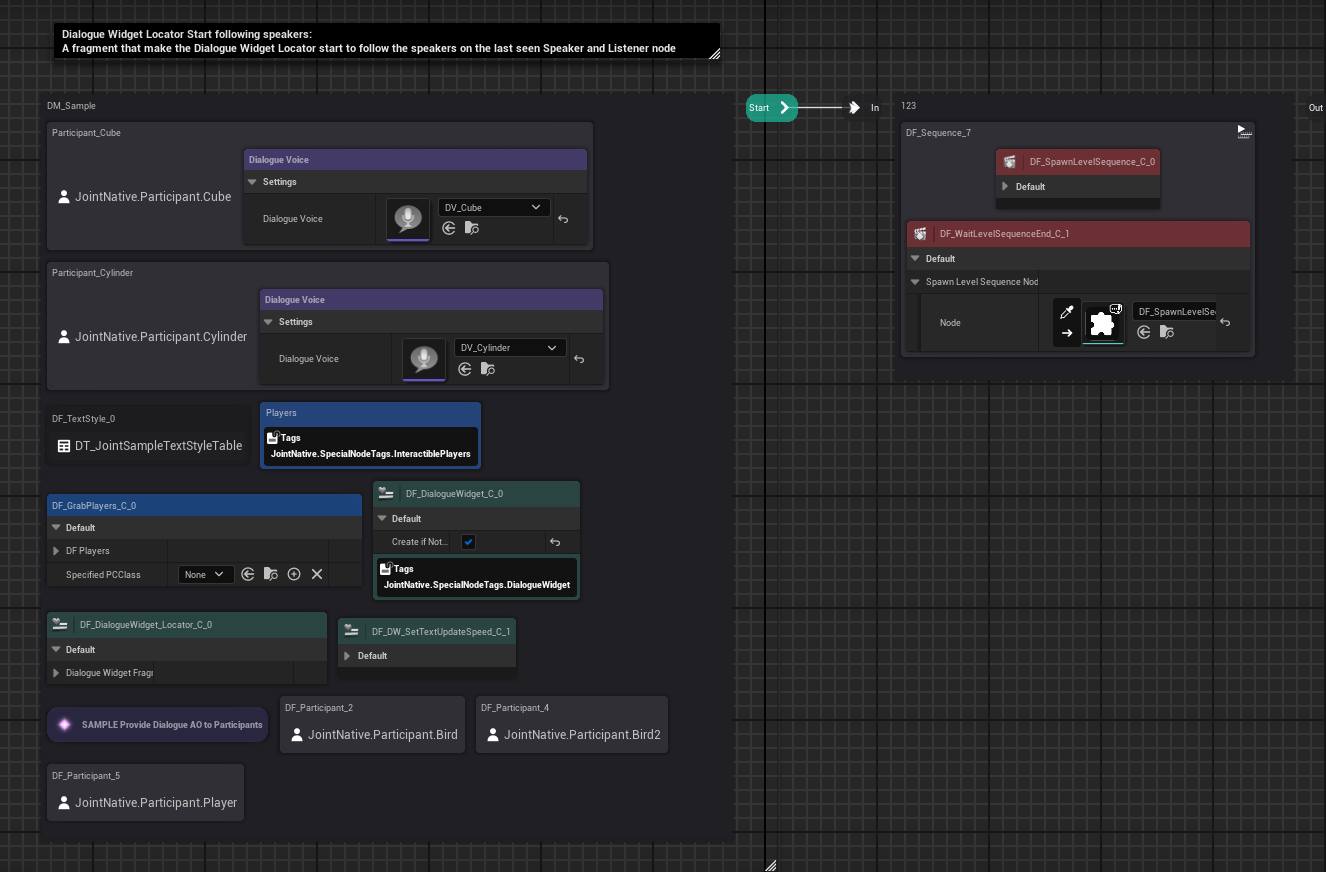Open the Specified PCClass None dropdown

[206, 574]
